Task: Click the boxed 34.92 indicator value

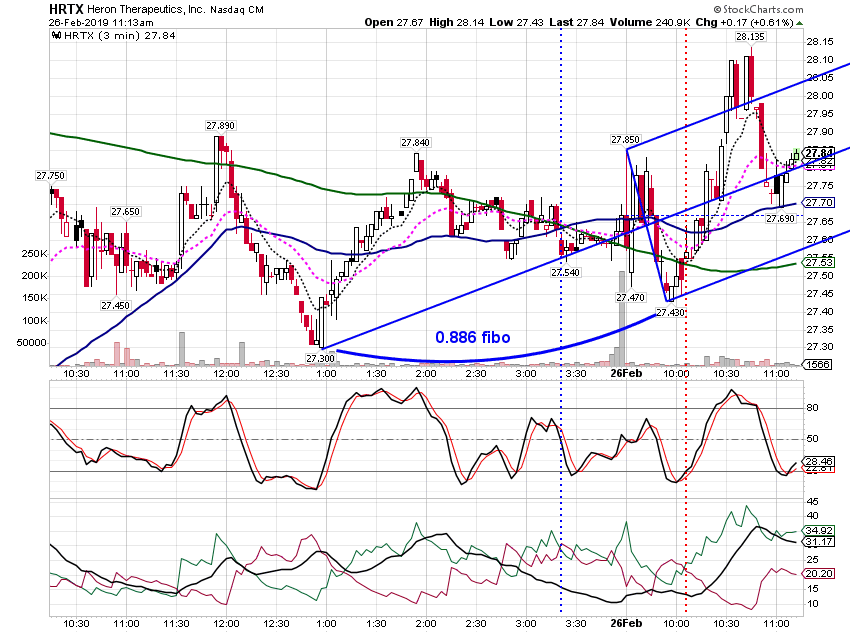Action: 819,531
